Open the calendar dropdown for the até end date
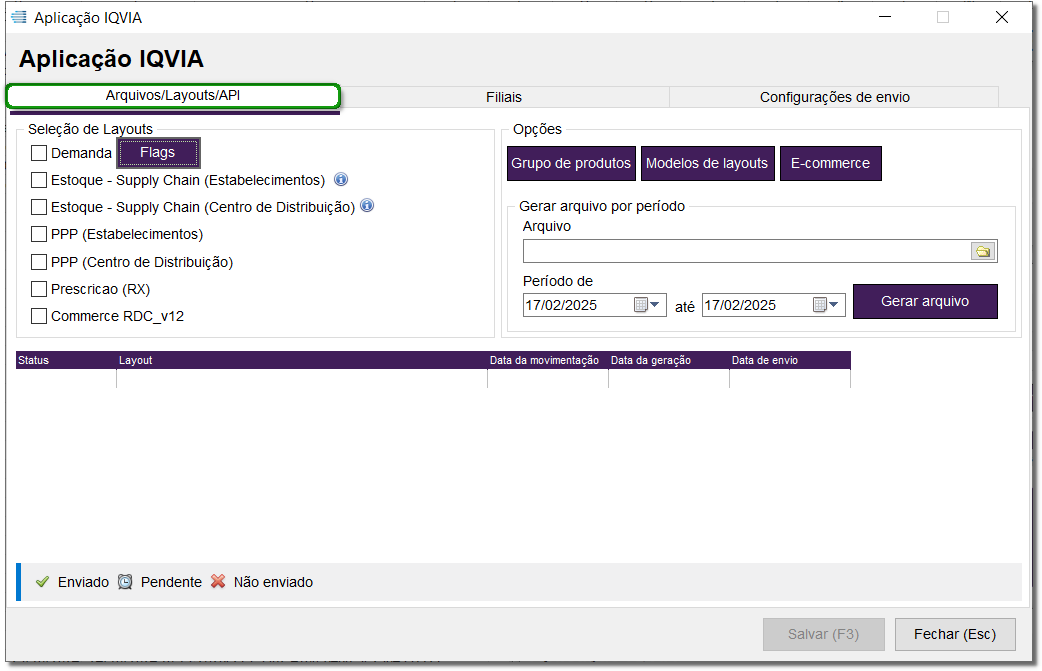The width and height of the screenshot is (1042, 671). click(826, 305)
